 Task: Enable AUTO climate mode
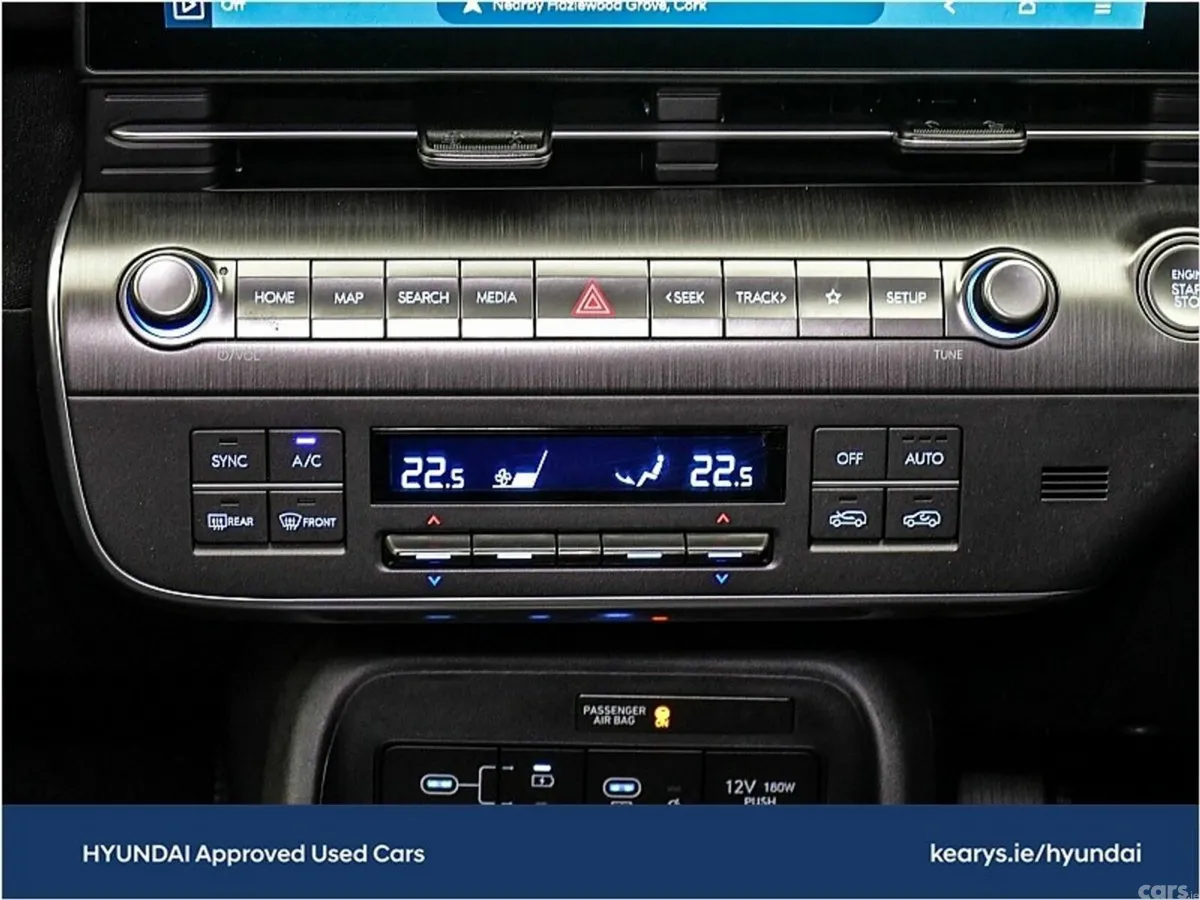click(923, 456)
